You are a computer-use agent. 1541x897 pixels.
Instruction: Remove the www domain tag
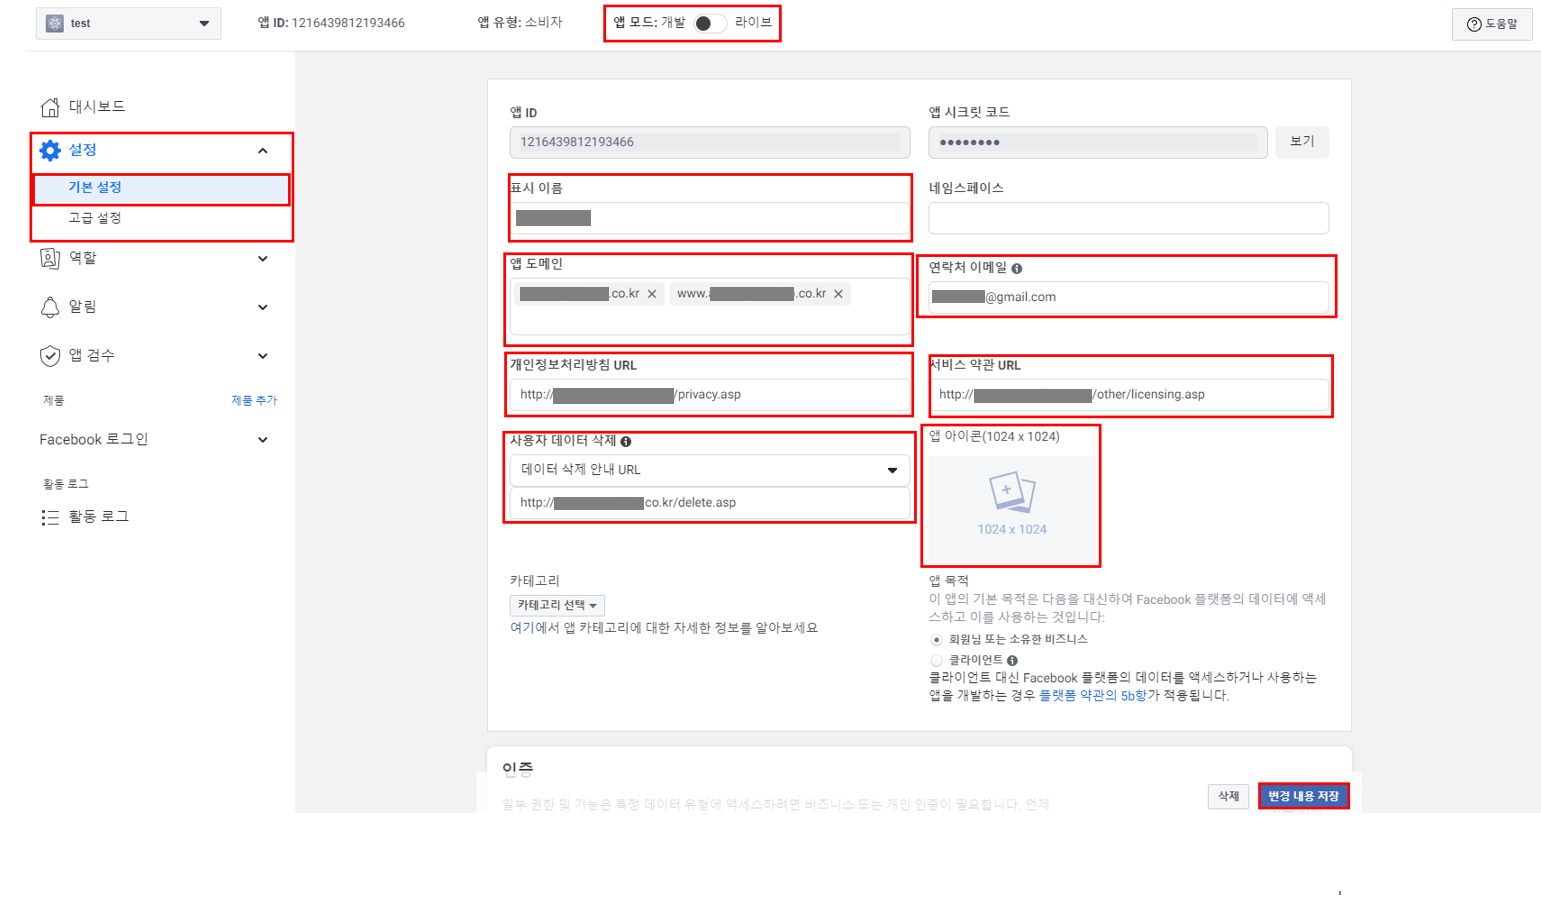coord(839,294)
